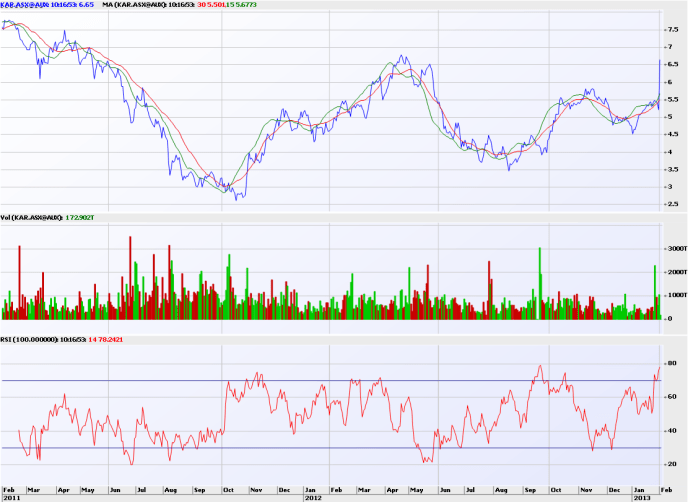The height and width of the screenshot is (502, 688).
Task: Click the 7.5 price axis label
Action: coord(673,30)
